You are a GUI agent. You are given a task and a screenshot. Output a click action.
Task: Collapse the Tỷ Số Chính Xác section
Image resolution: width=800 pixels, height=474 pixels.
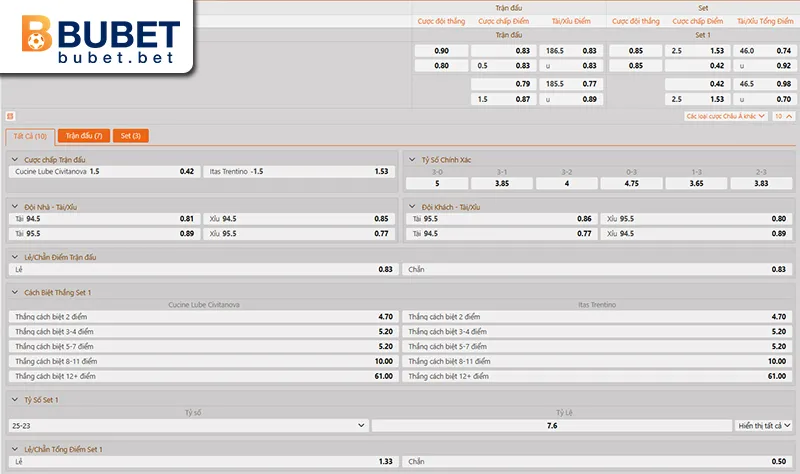(x=413, y=159)
